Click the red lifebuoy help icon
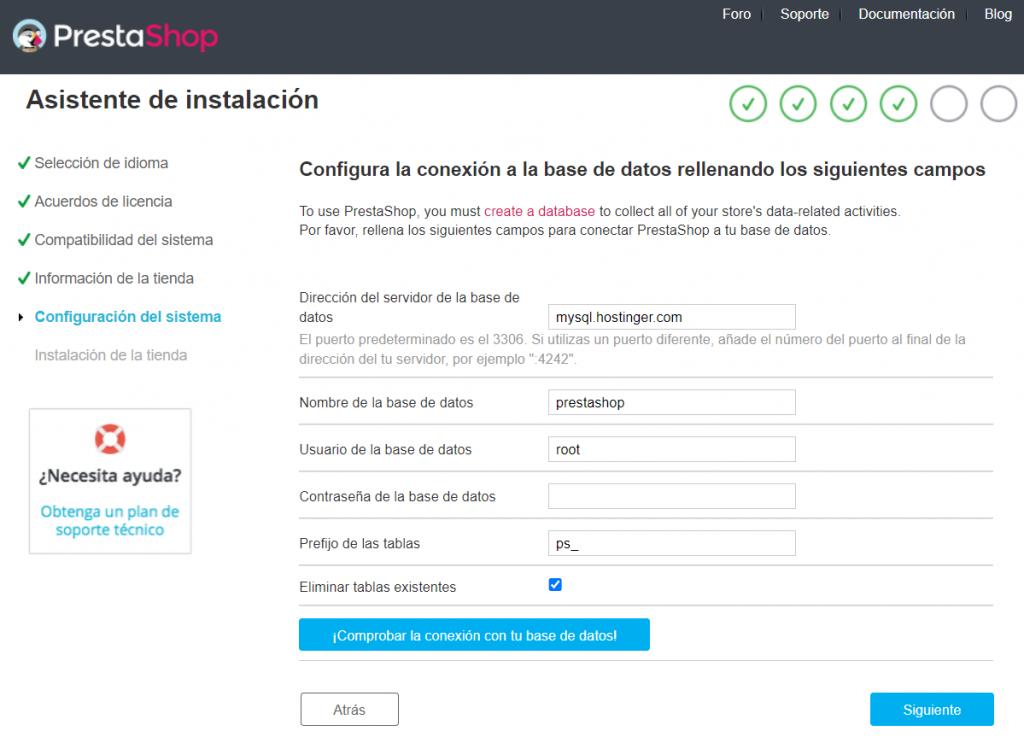Viewport: 1024px width, 743px height. 110,437
